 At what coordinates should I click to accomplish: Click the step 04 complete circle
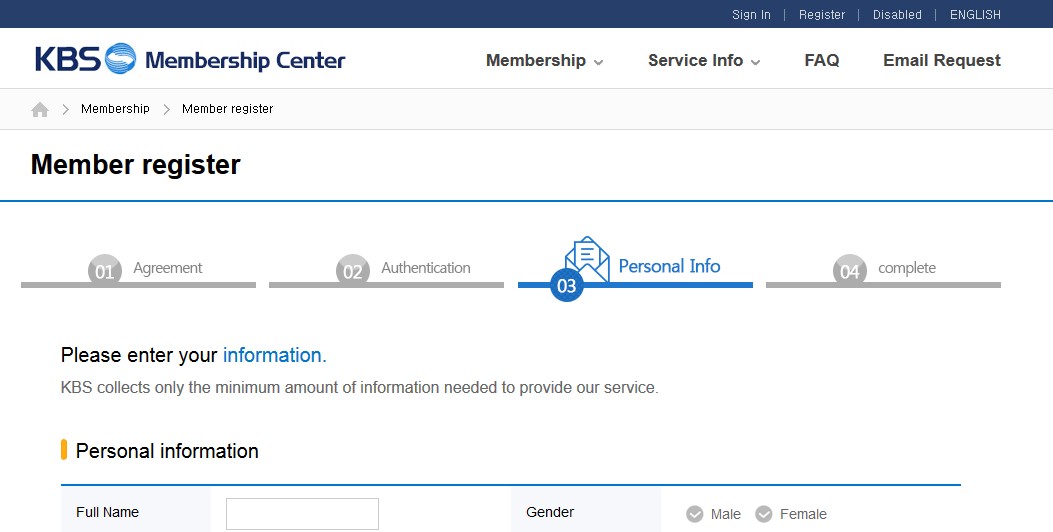849,270
